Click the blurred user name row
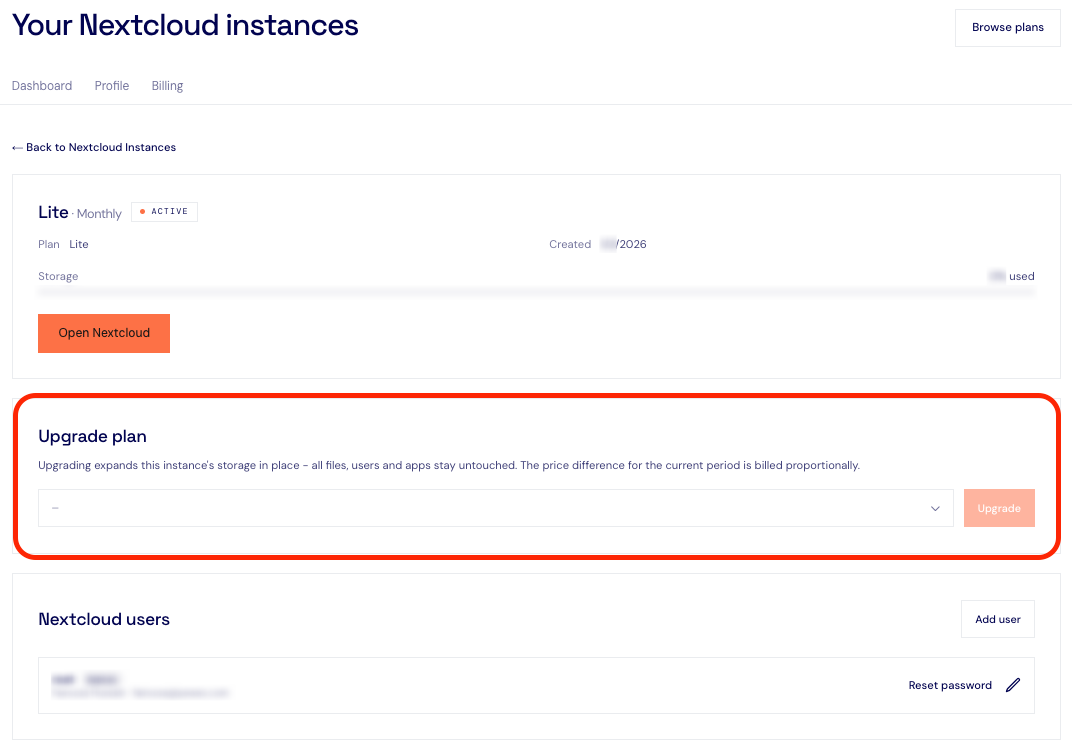The image size is (1072, 744). (536, 685)
